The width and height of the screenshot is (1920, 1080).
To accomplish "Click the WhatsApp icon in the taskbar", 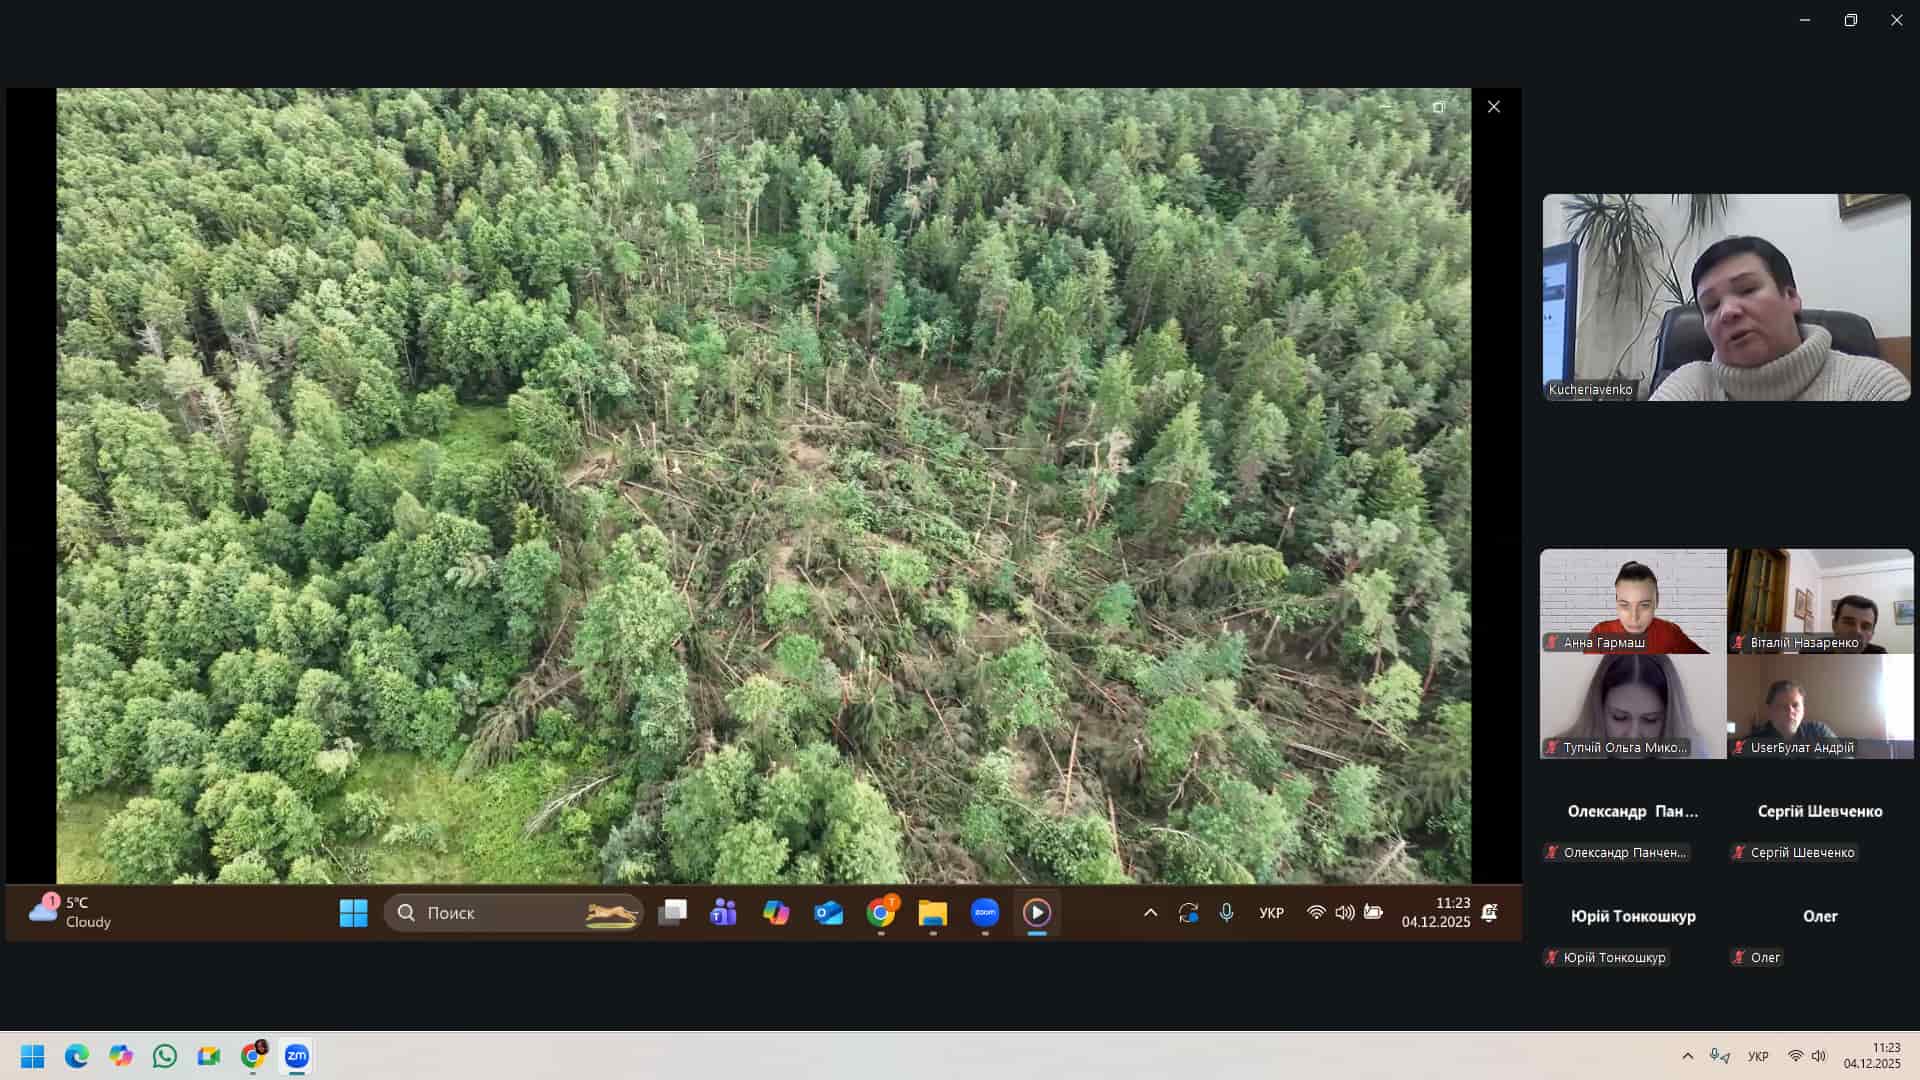I will (x=165, y=1056).
